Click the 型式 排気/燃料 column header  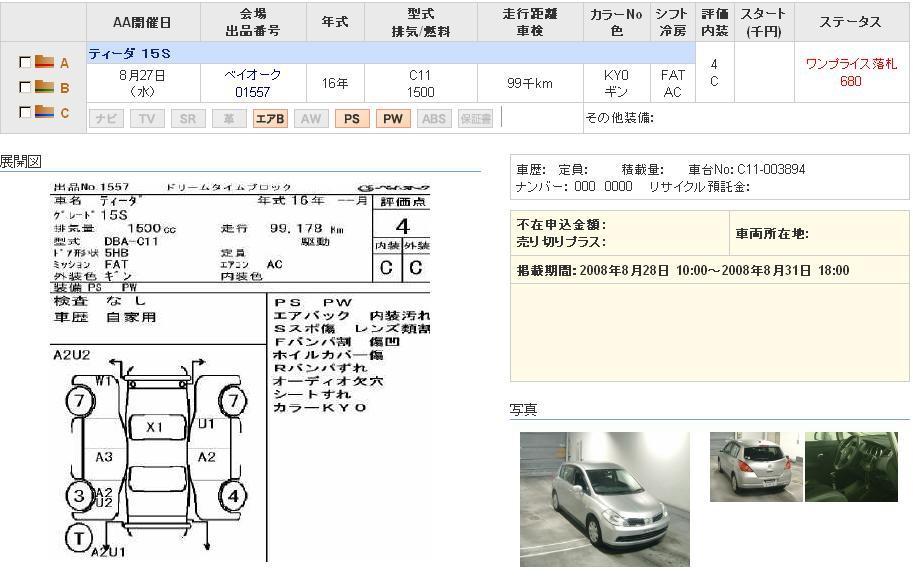pos(420,22)
